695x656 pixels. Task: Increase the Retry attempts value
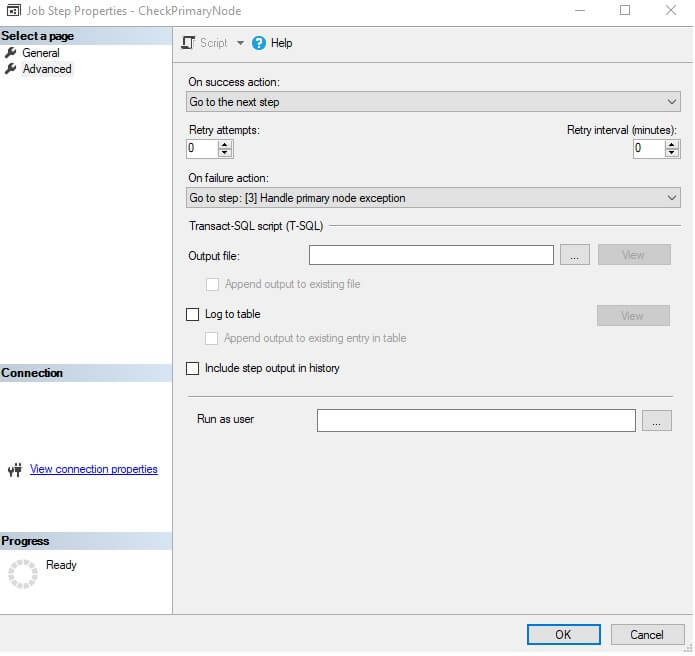coord(225,144)
